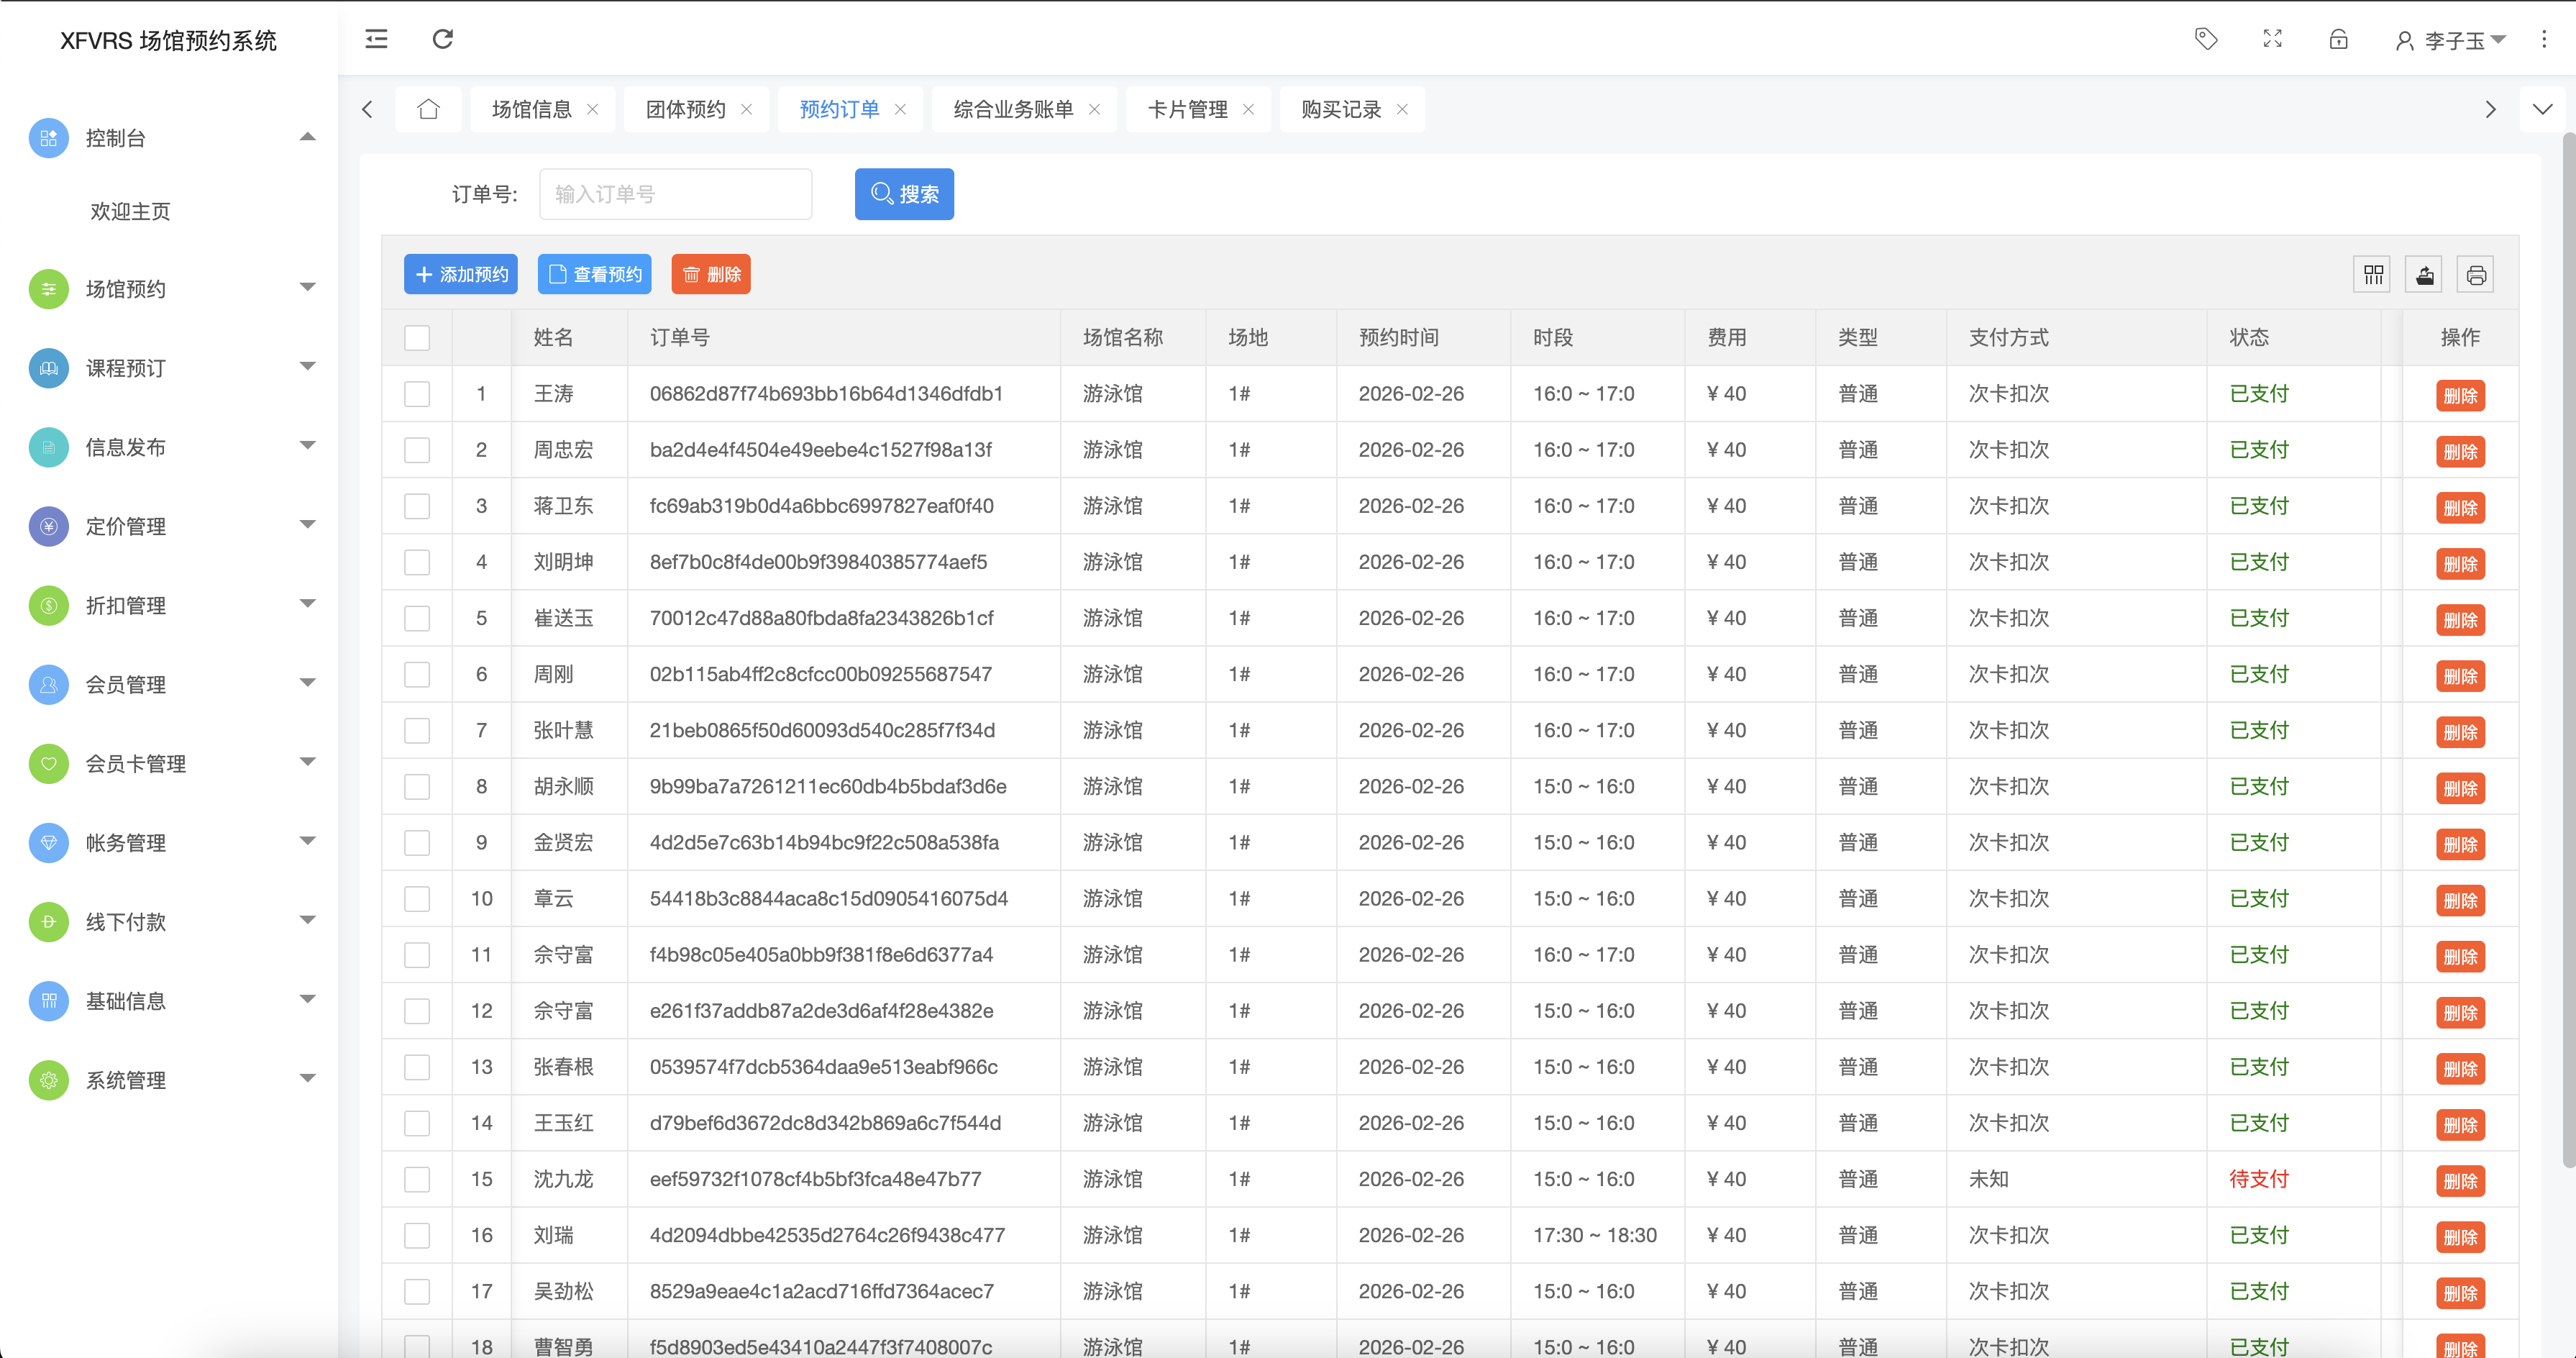Click the export table icon
The image size is (2576, 1358).
[x=2424, y=275]
